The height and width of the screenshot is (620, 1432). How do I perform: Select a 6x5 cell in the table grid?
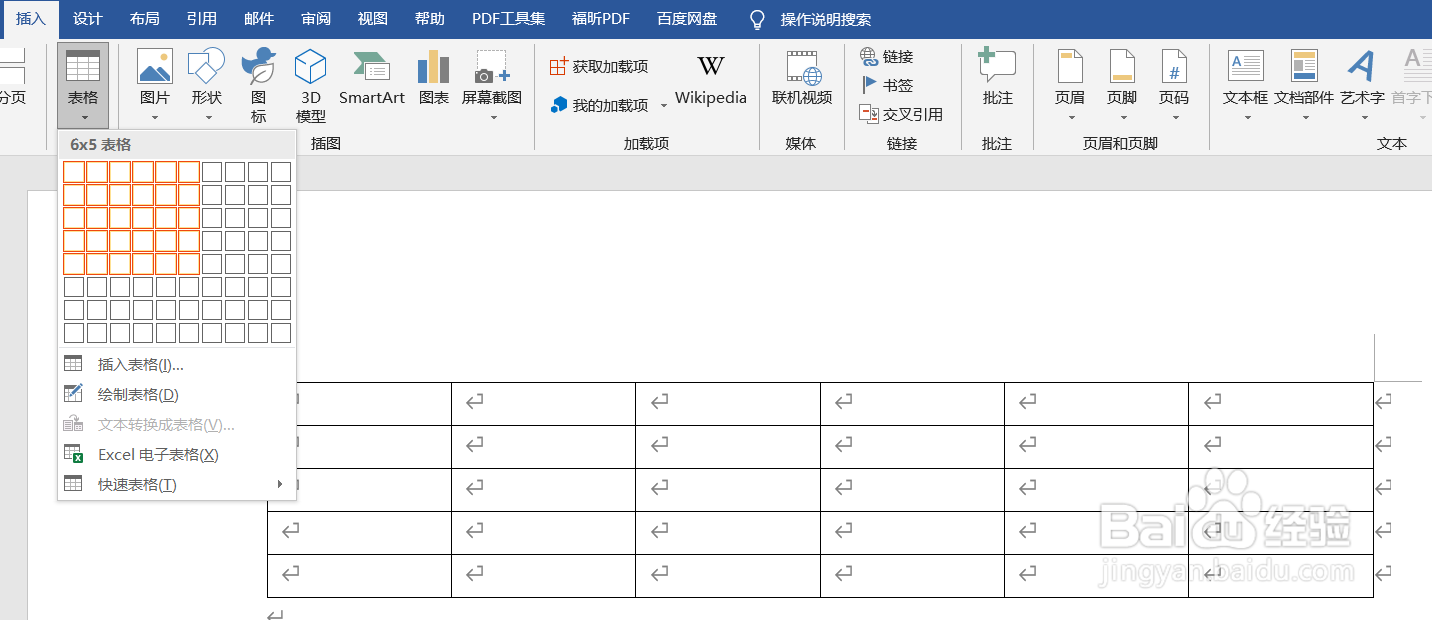[x=187, y=263]
